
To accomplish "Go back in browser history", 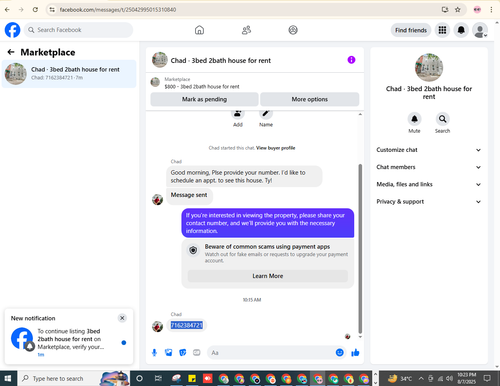I will (x=7, y=10).
